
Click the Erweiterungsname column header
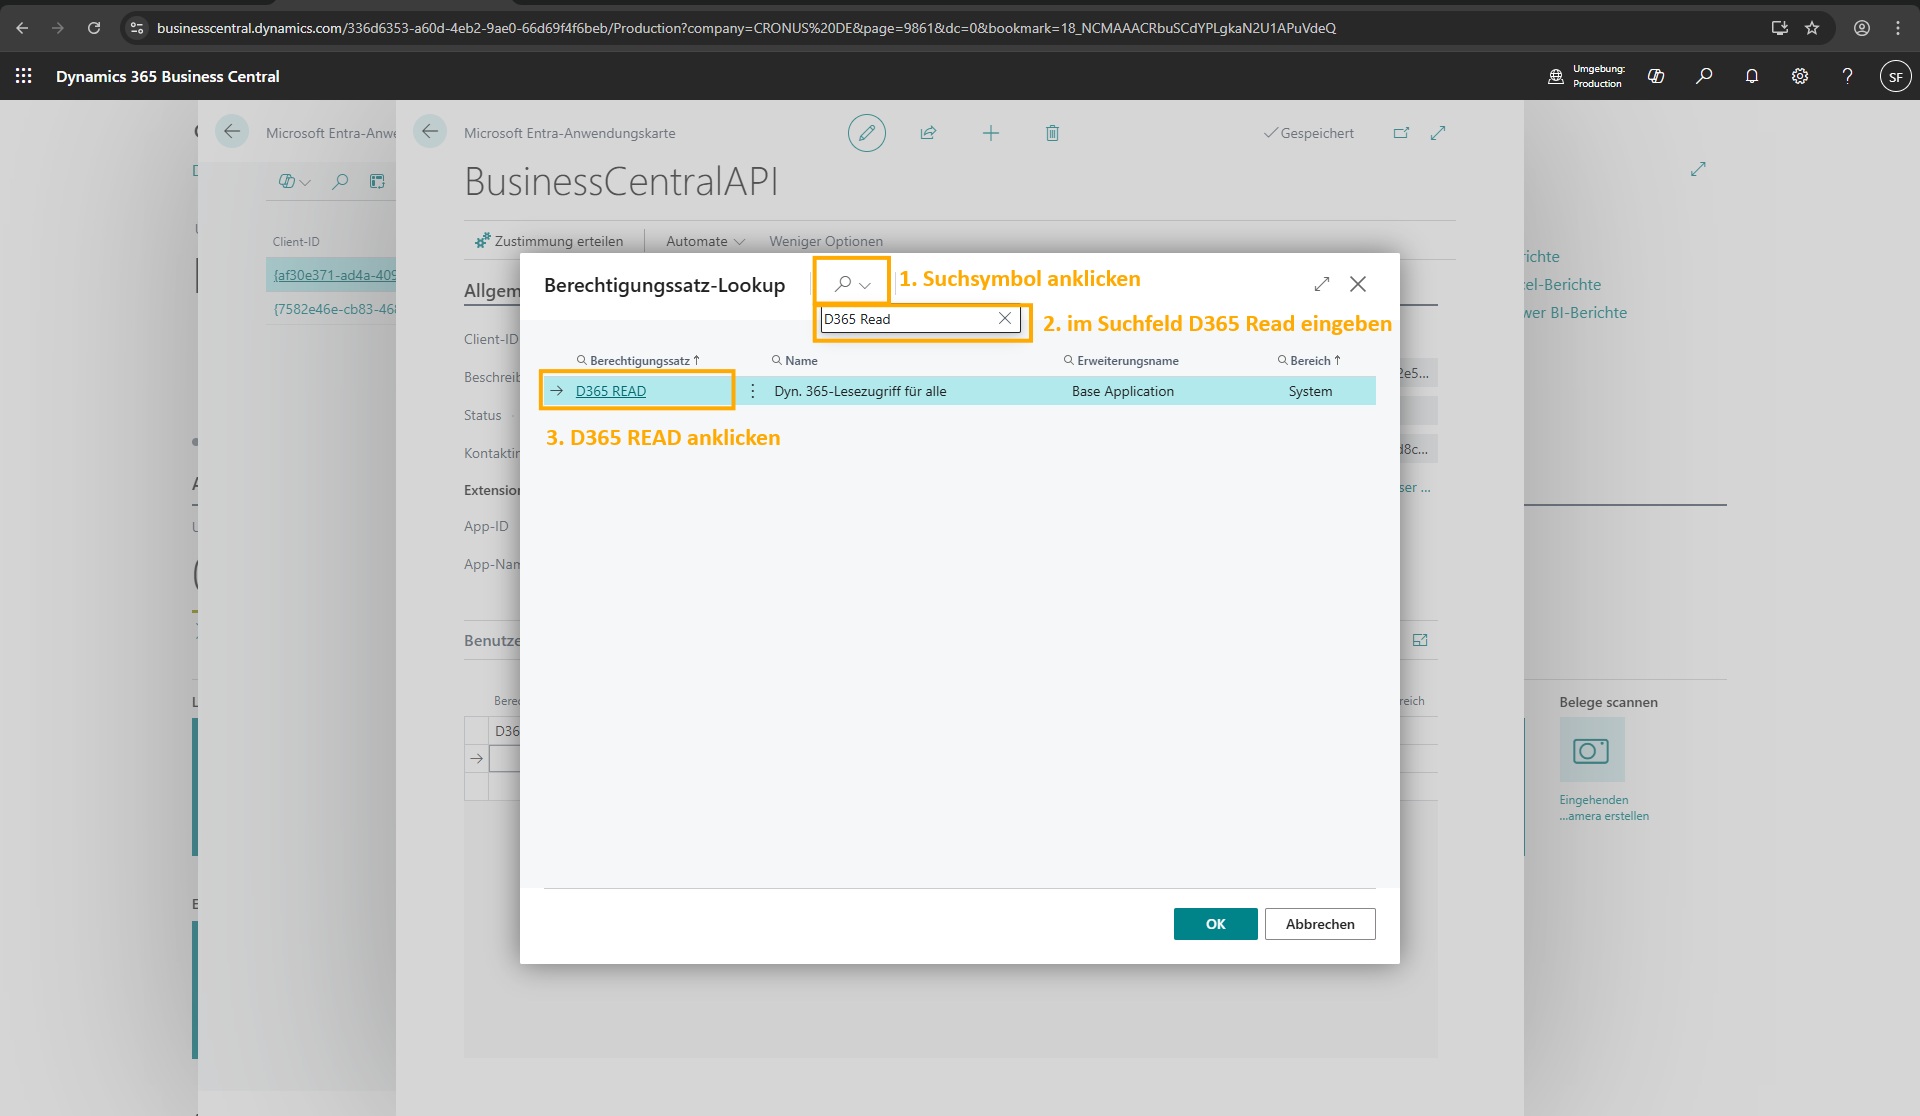[1121, 361]
